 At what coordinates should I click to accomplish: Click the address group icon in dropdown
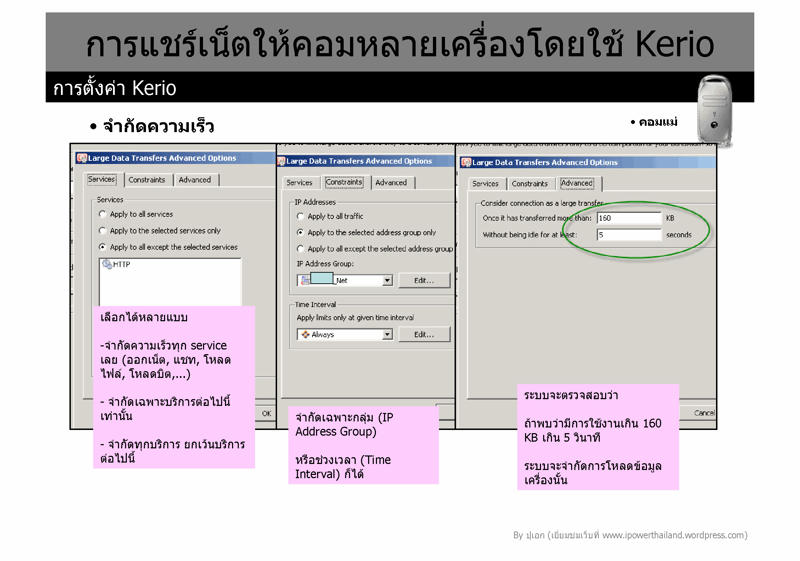[x=305, y=280]
